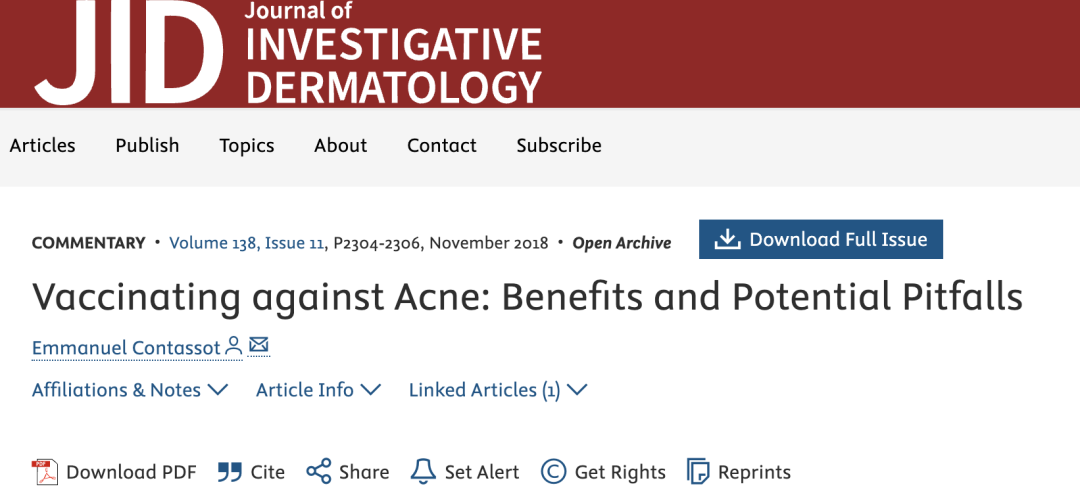Viewport: 1080px width, 497px height.
Task: Open author Emmanuel Contassot link
Action: (x=126, y=348)
